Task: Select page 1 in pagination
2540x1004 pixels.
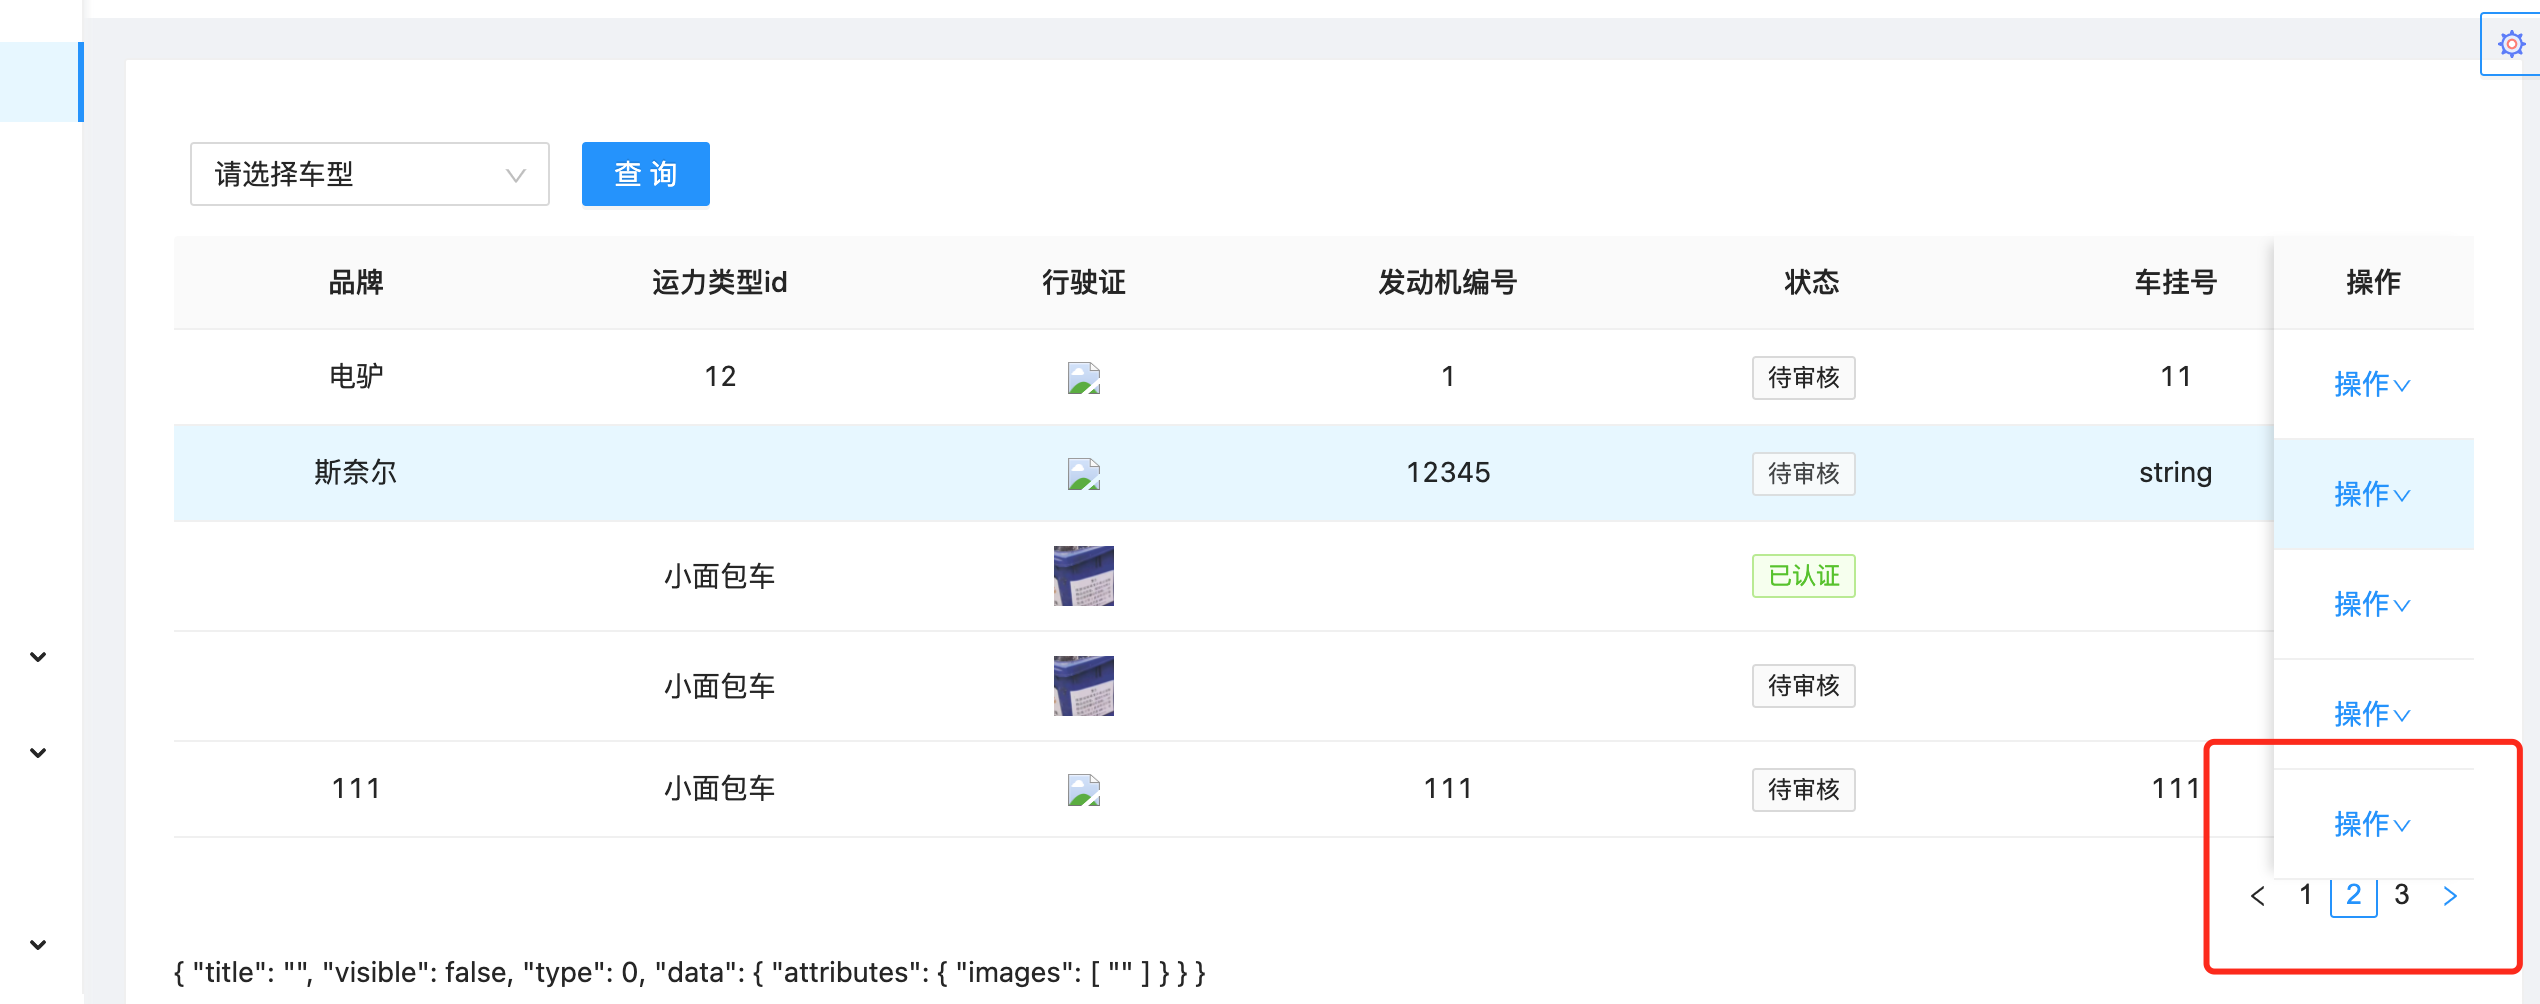Action: tap(2306, 894)
